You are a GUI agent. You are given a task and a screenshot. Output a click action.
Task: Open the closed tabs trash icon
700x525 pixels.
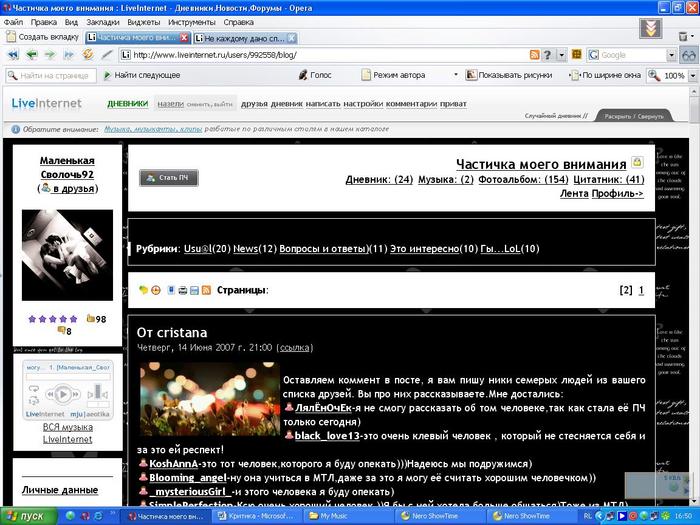click(683, 36)
